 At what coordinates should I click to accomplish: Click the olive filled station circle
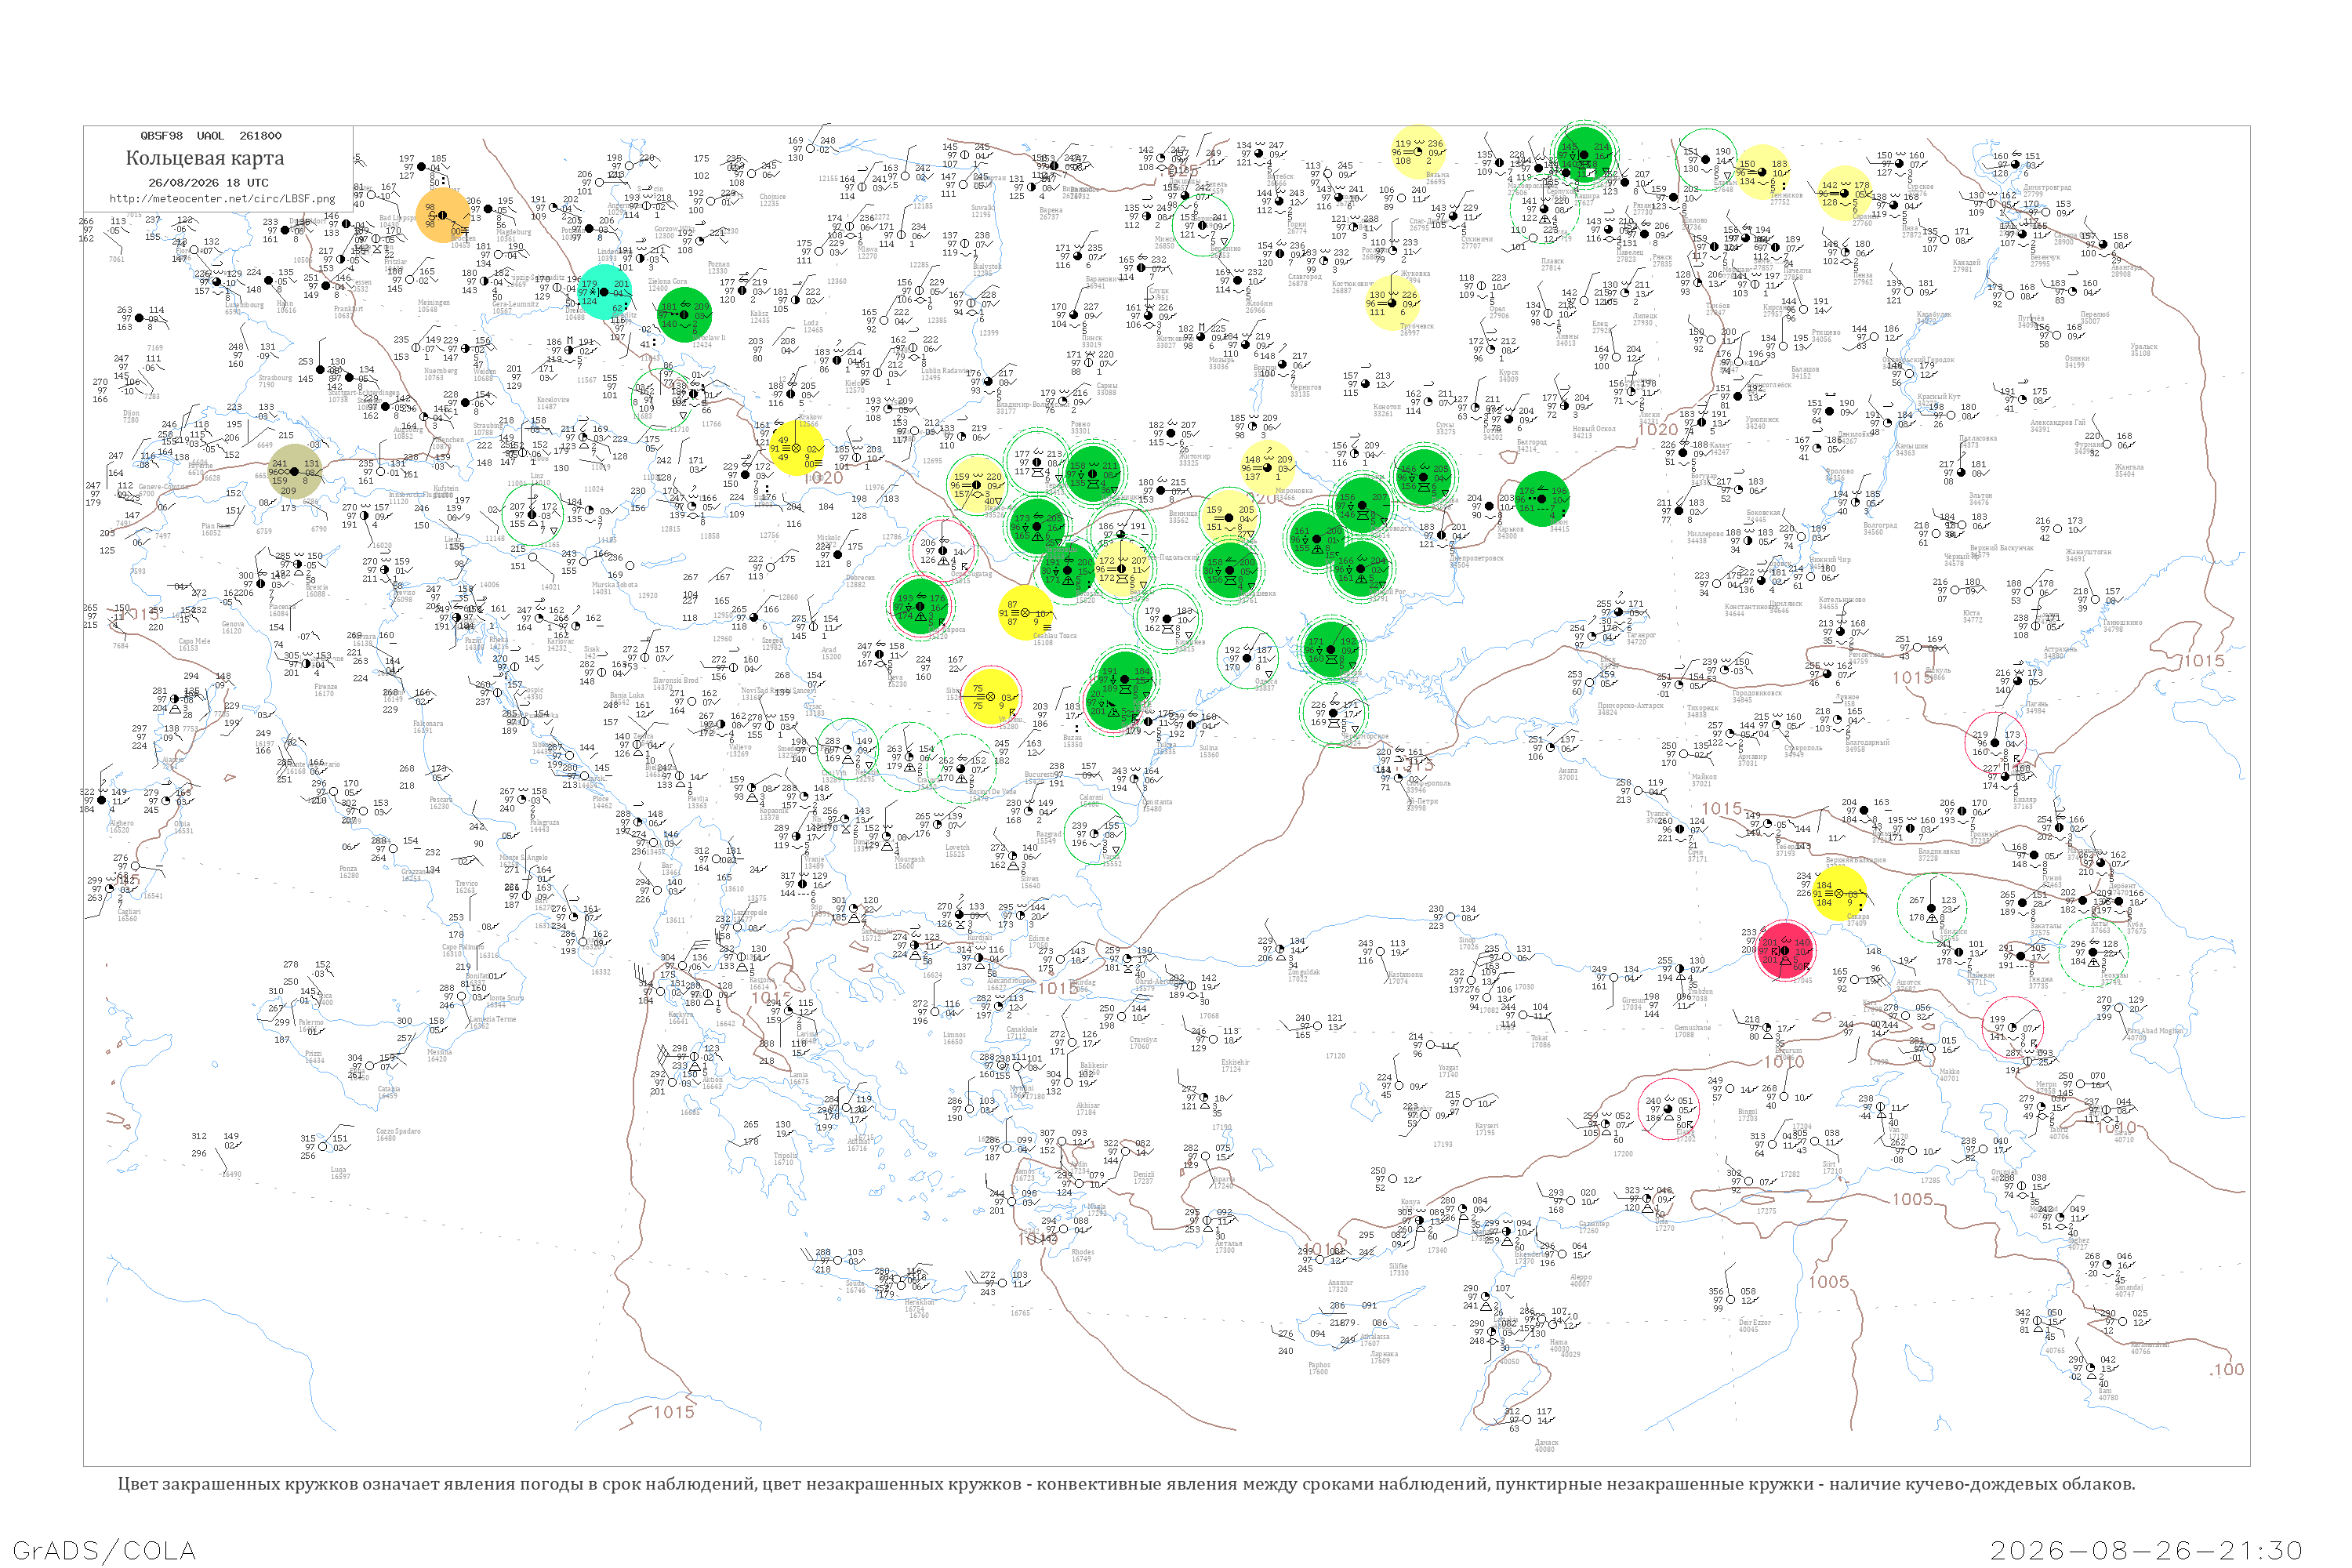(295, 472)
